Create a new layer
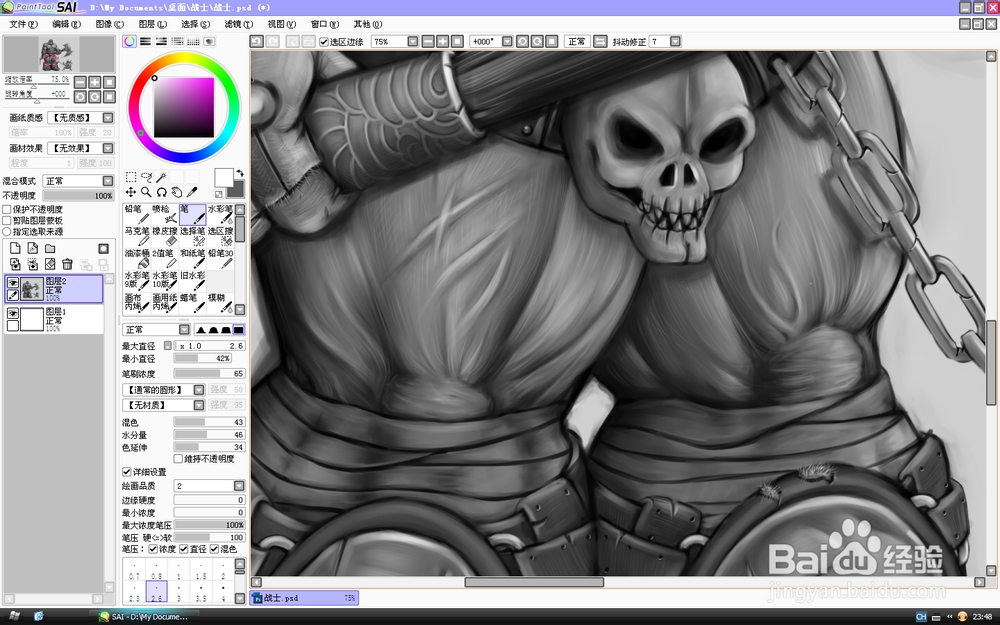This screenshot has height=625, width=1000. pyautogui.click(x=15, y=248)
